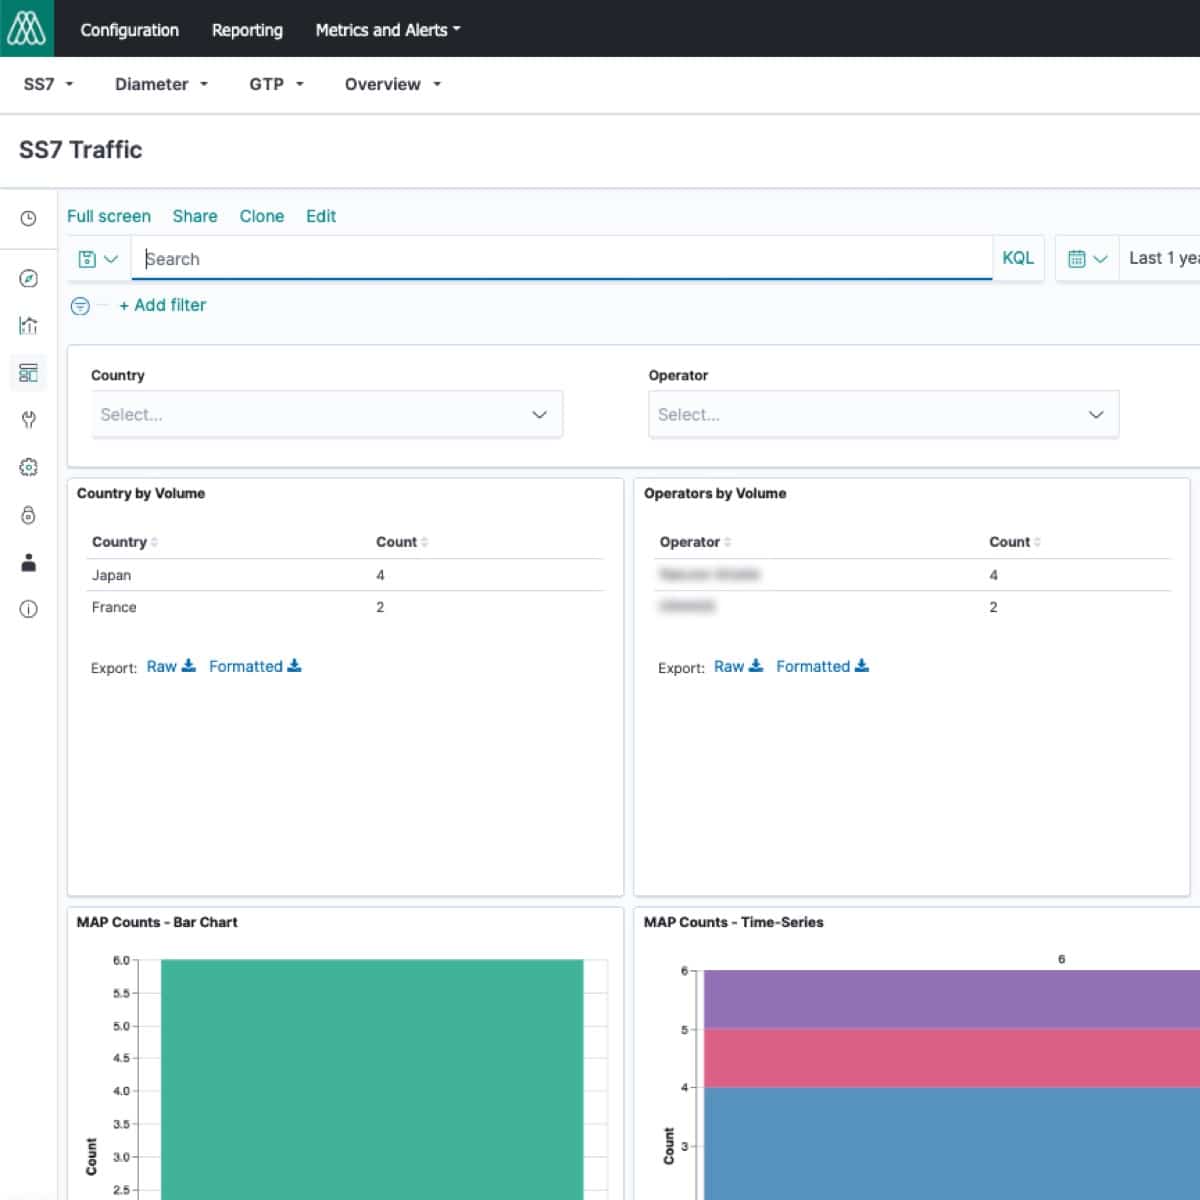
Task: Click the green bar in MAP Counts Bar Chart
Action: point(372,1080)
